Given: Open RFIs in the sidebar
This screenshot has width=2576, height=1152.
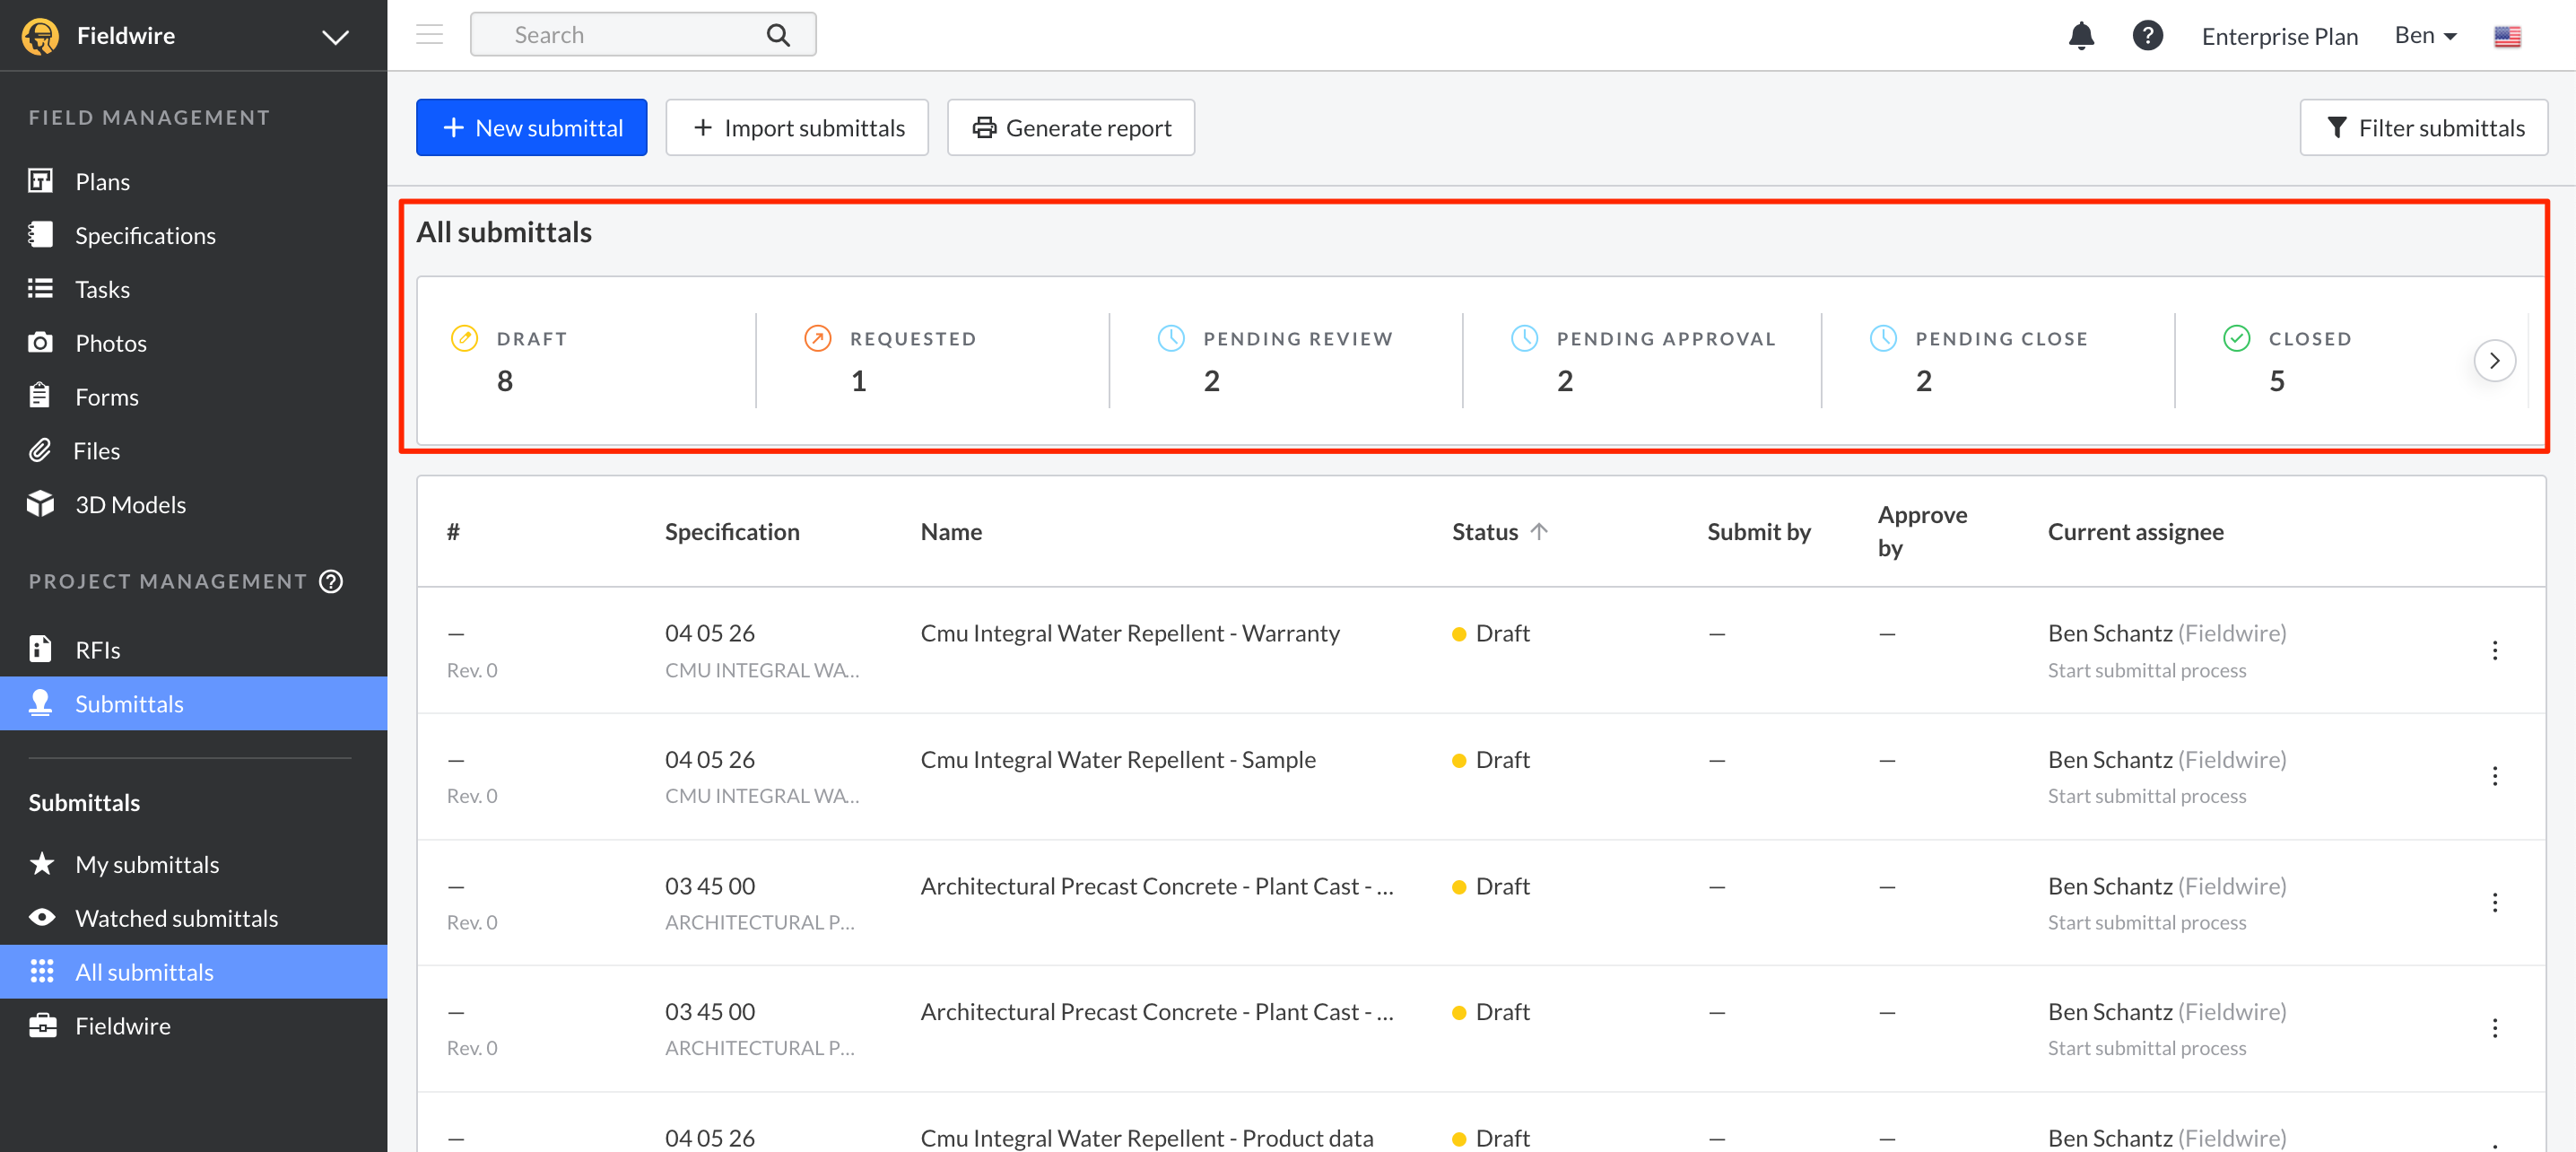Looking at the screenshot, I should point(193,650).
